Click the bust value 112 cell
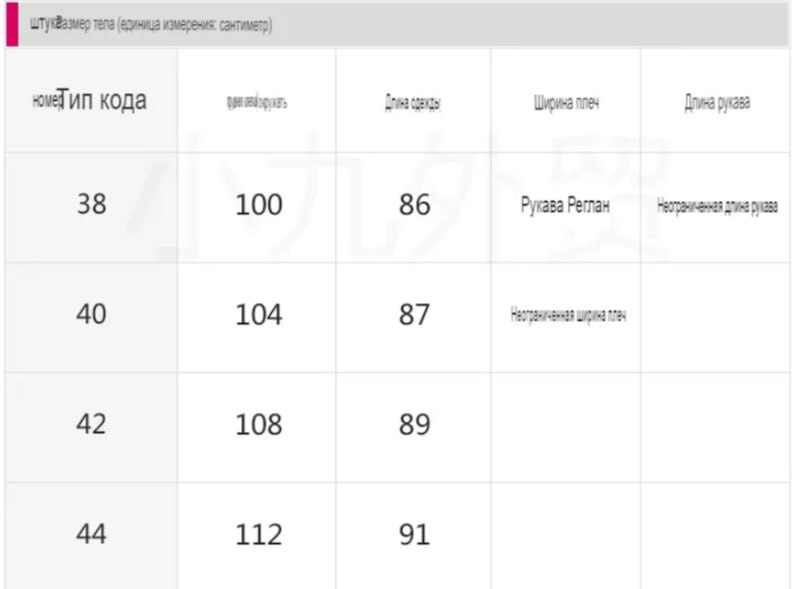The width and height of the screenshot is (792, 589). (257, 535)
